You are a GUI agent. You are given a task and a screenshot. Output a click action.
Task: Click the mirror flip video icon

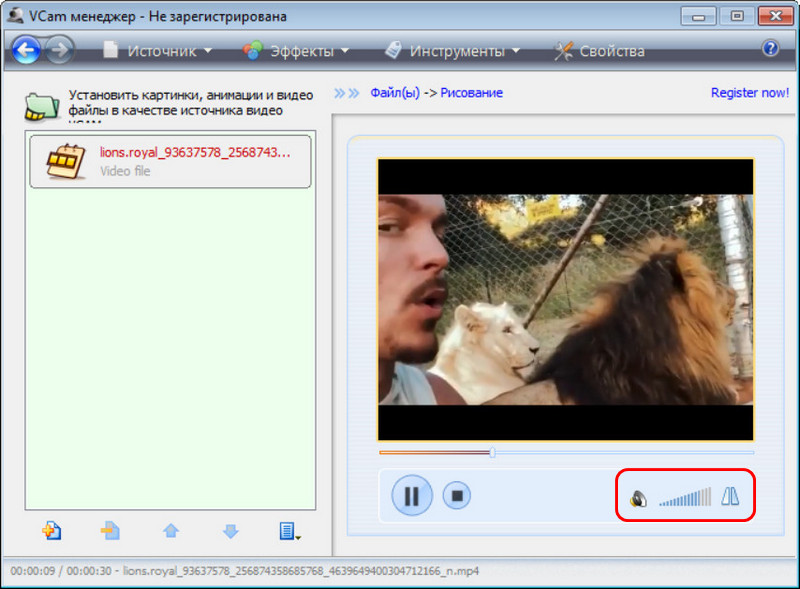coord(730,496)
